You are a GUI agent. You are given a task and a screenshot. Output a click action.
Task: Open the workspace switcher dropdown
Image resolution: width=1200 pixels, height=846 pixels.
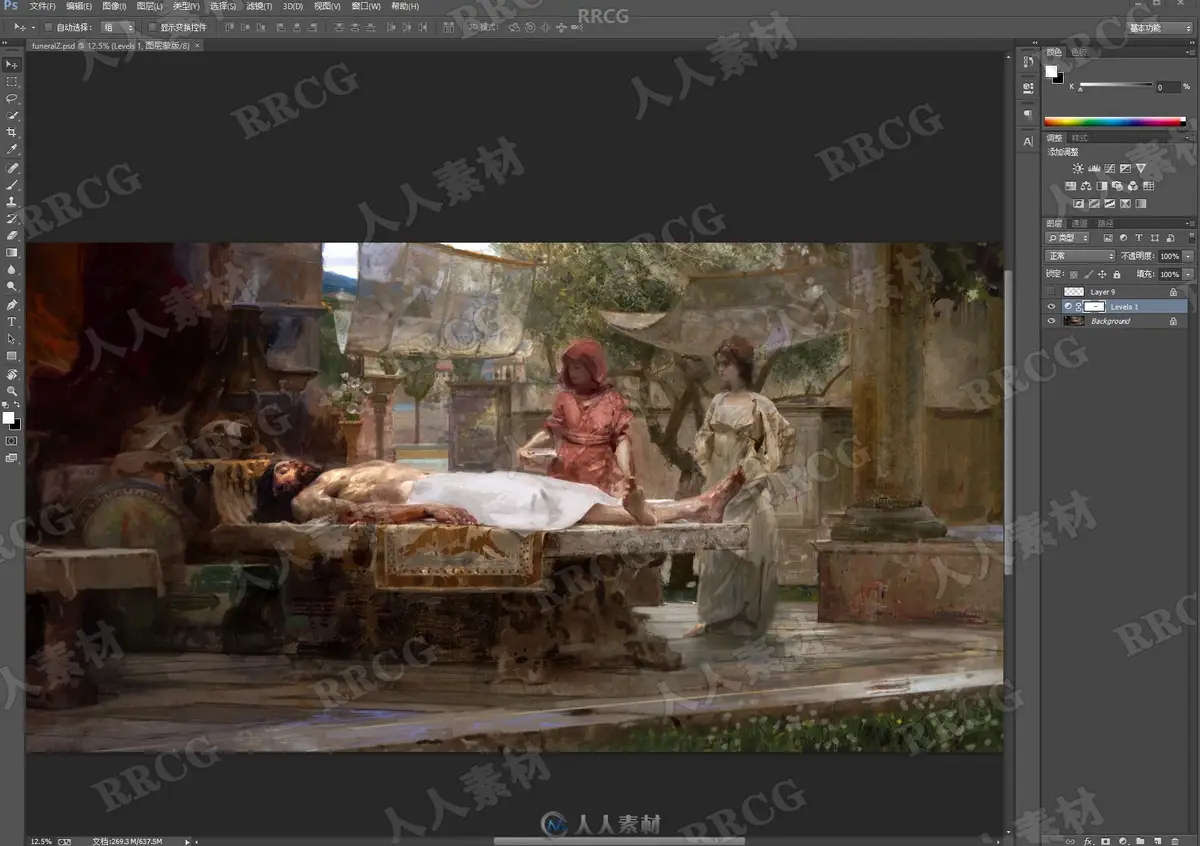[x=1160, y=28]
